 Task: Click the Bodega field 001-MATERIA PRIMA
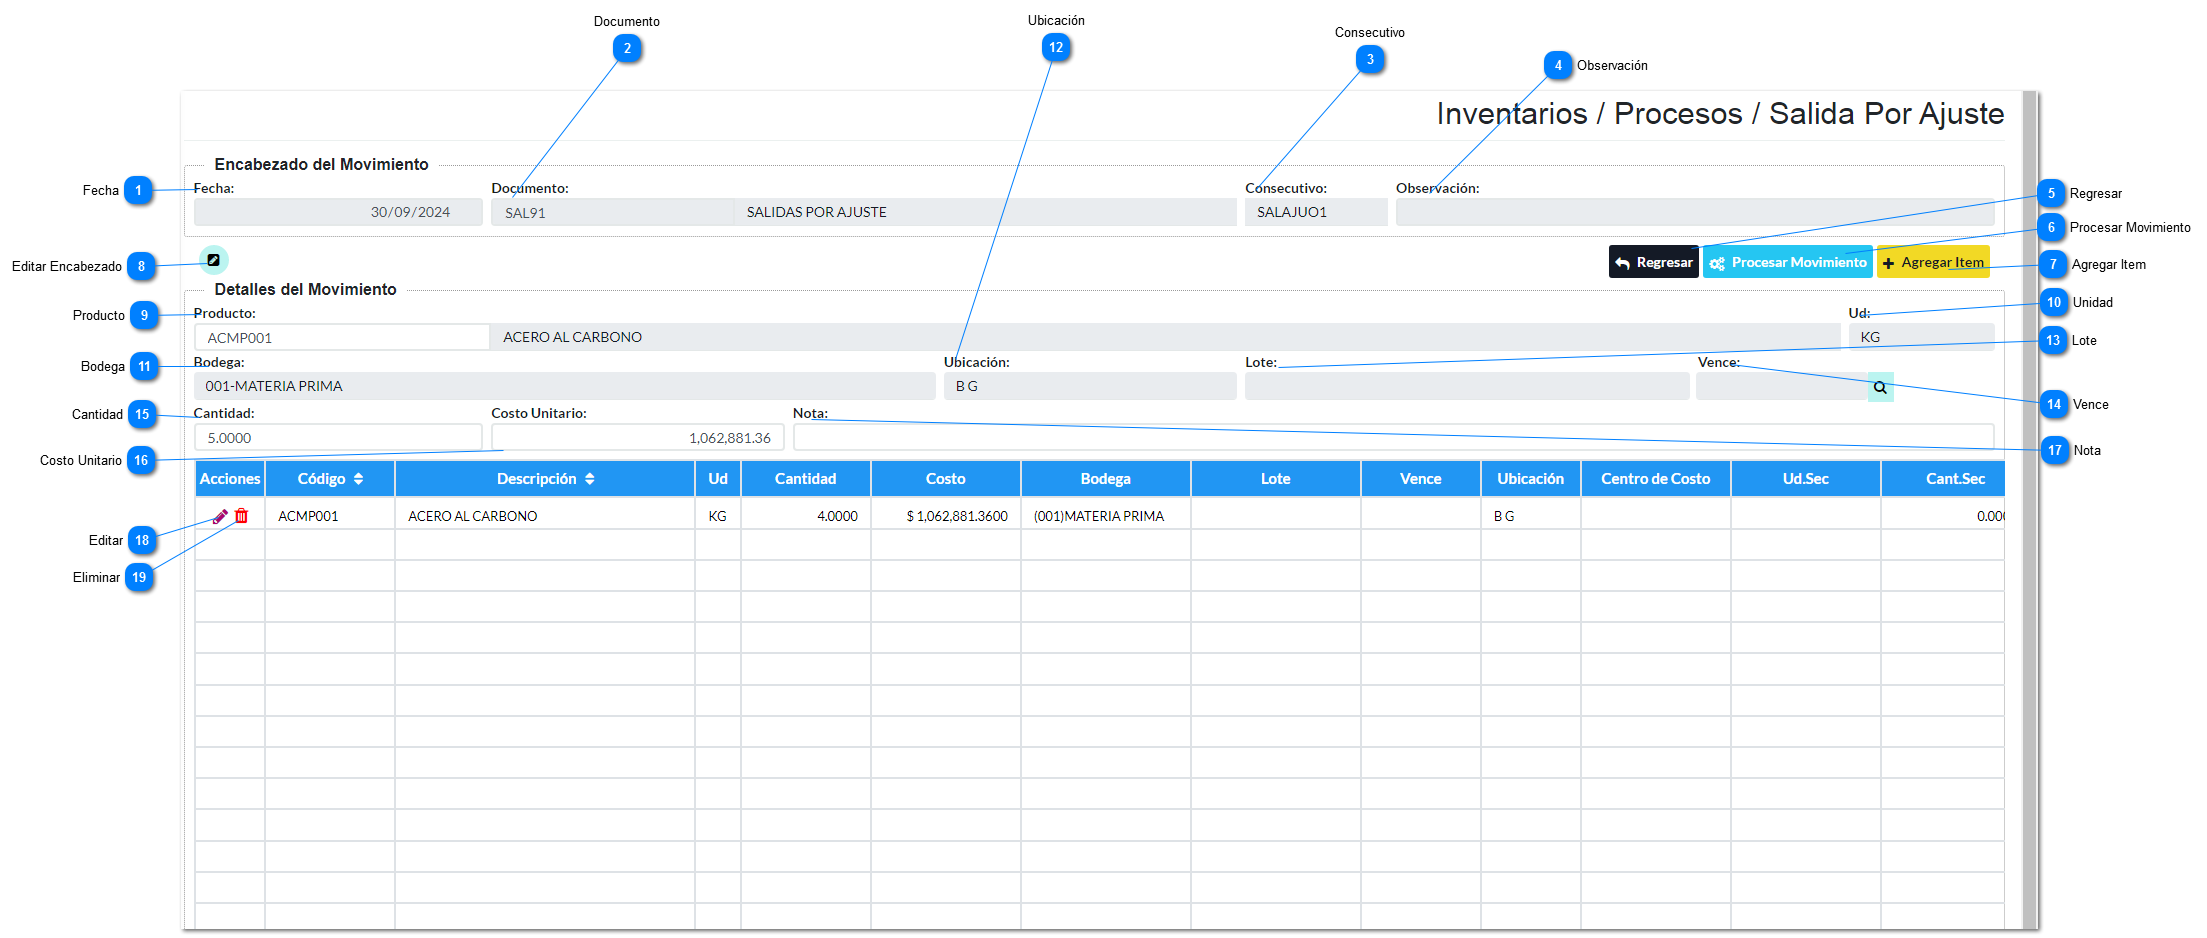[x=564, y=386]
